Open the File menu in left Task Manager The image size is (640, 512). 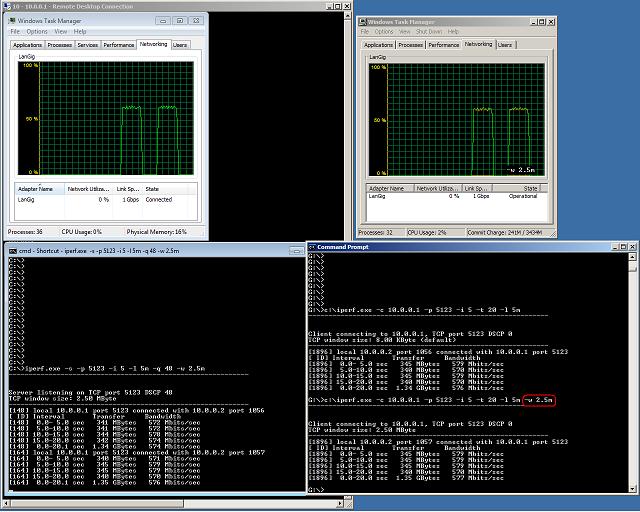pos(15,31)
